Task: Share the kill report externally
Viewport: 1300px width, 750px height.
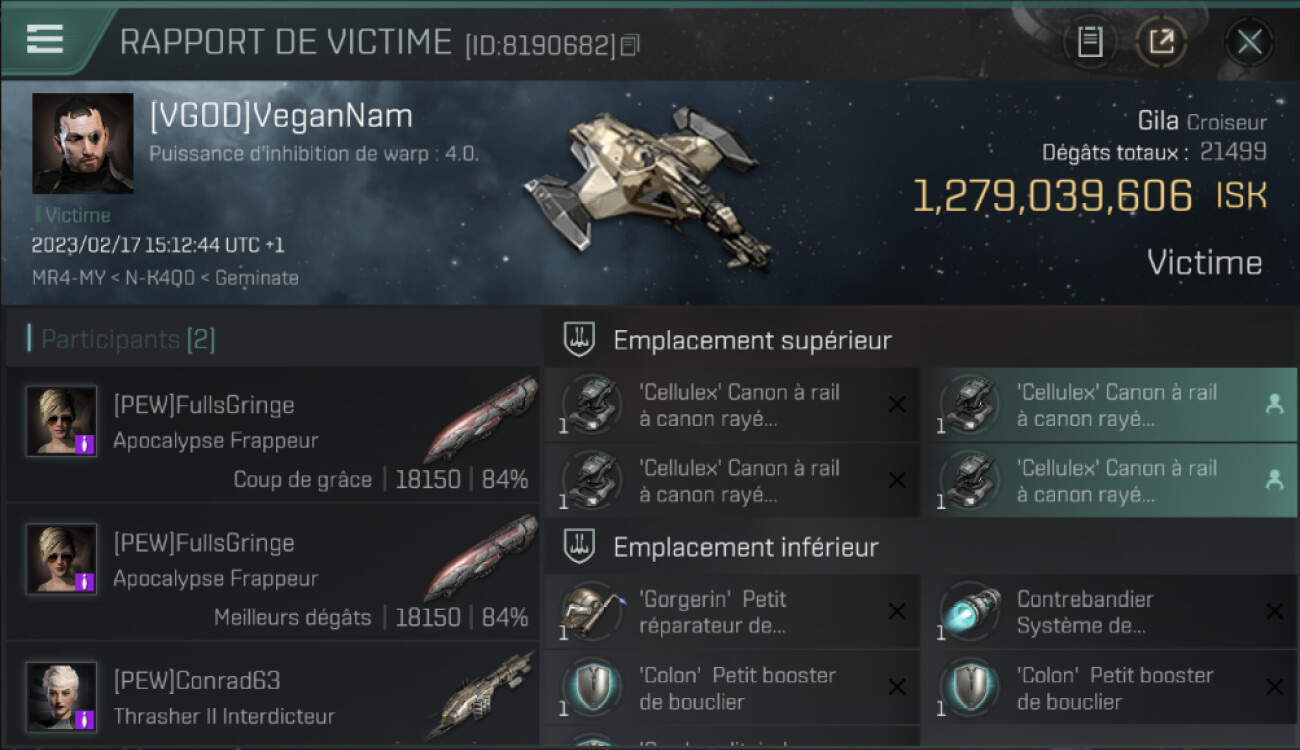Action: [x=1161, y=42]
